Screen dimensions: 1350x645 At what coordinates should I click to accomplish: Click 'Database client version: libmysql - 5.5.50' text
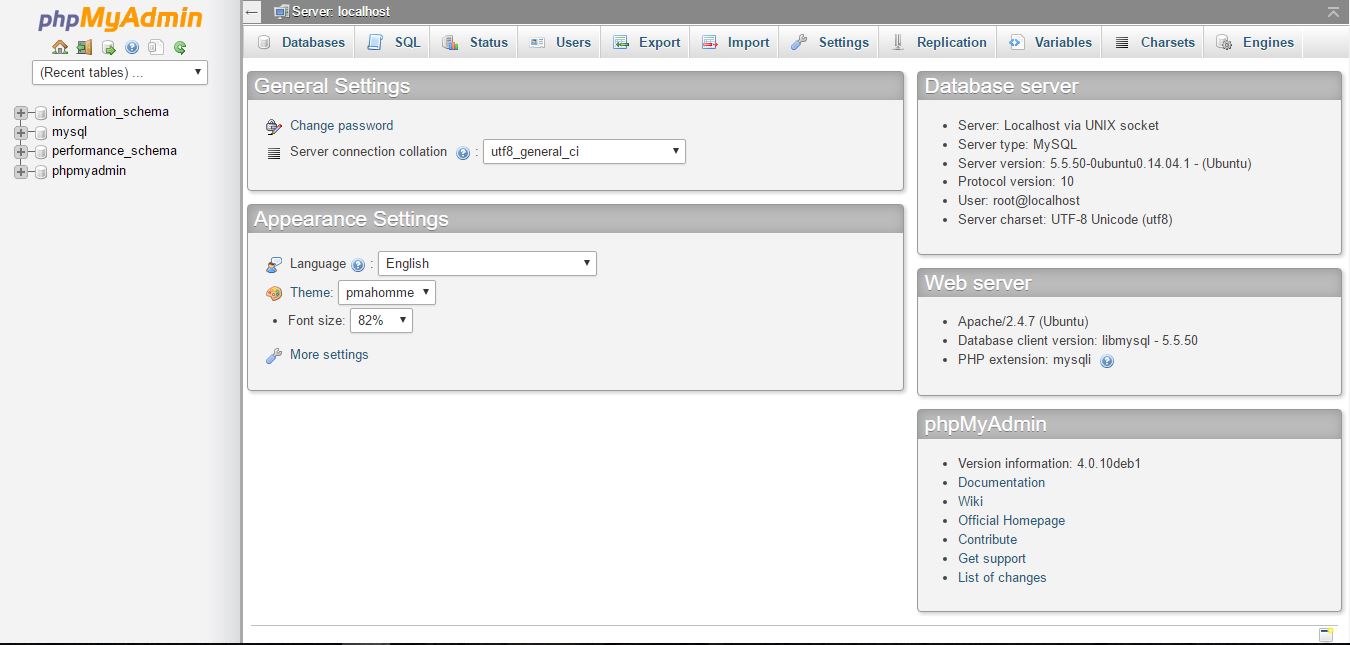click(1078, 340)
